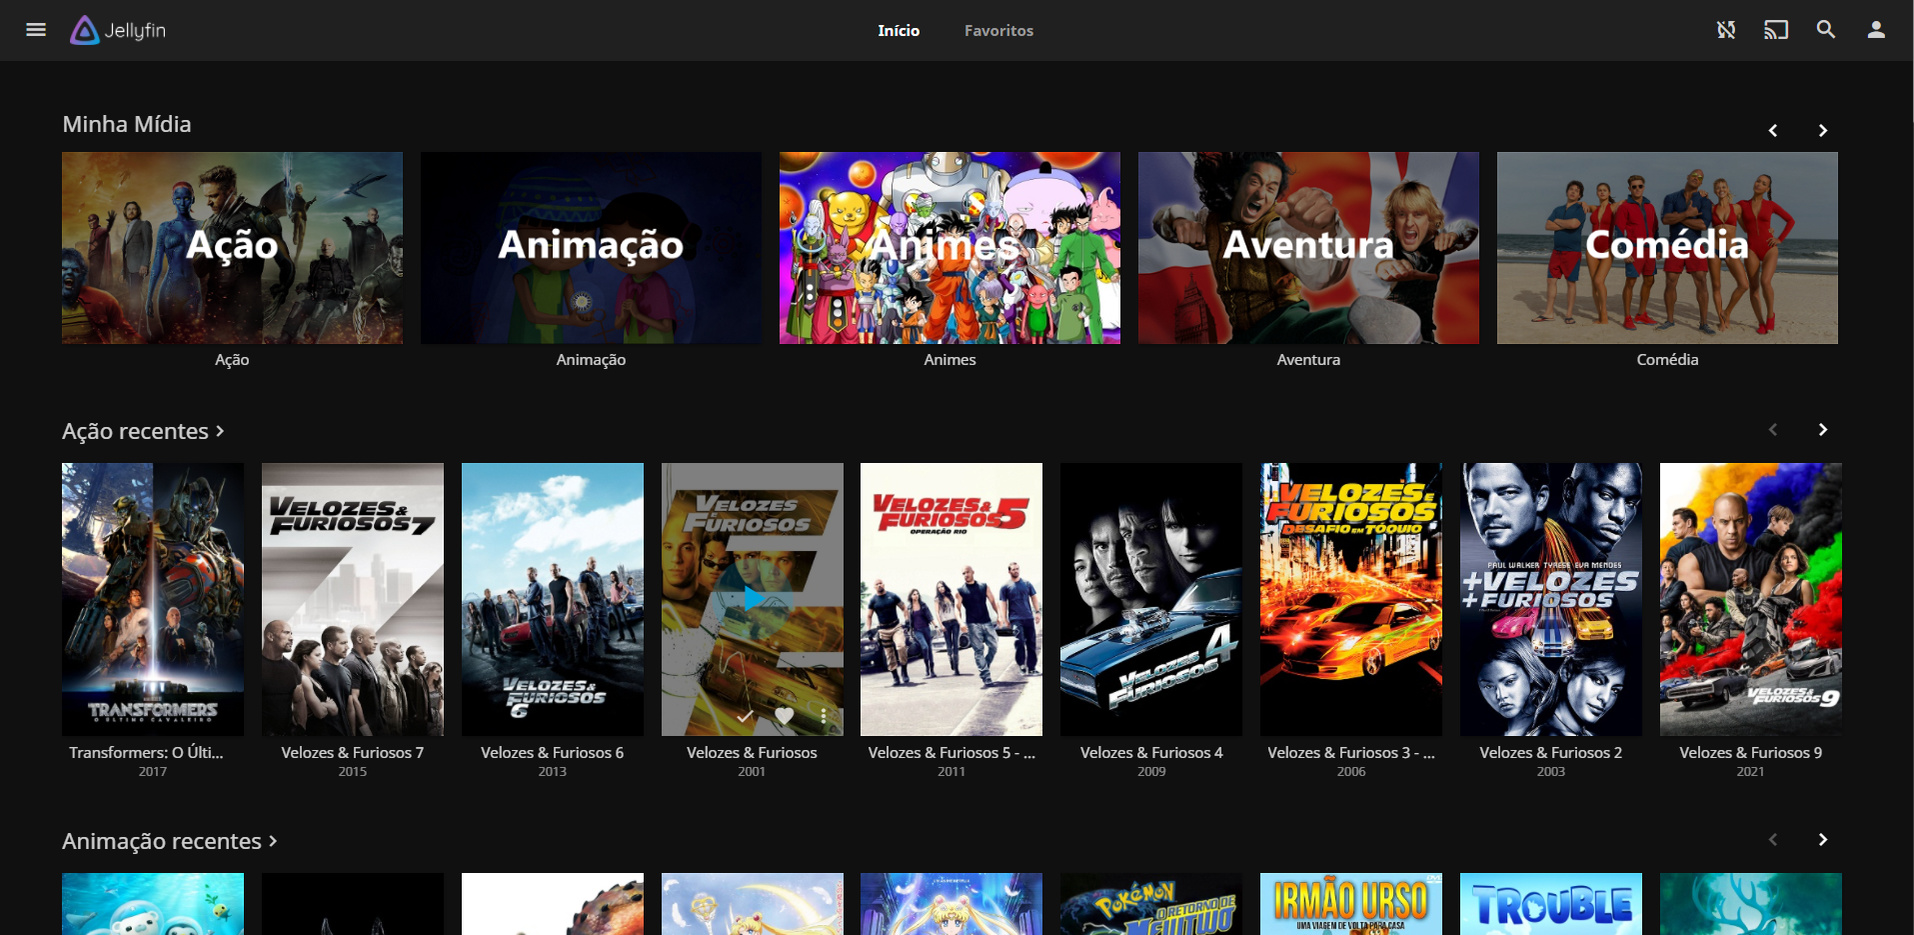
Task: Open the Trouble poster
Action: (1551, 904)
